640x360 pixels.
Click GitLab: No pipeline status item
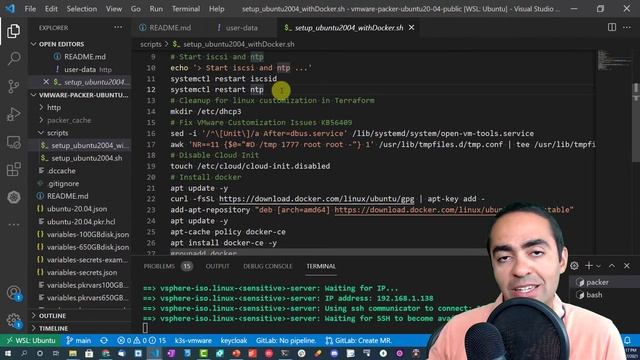click(286, 340)
